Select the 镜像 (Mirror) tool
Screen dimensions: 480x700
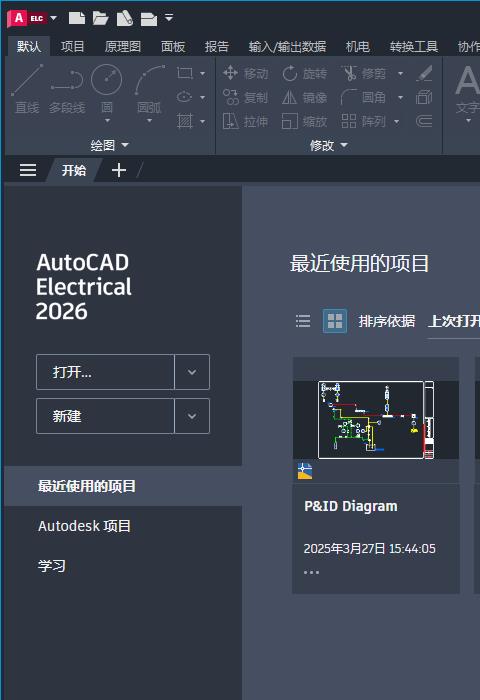(x=305, y=97)
